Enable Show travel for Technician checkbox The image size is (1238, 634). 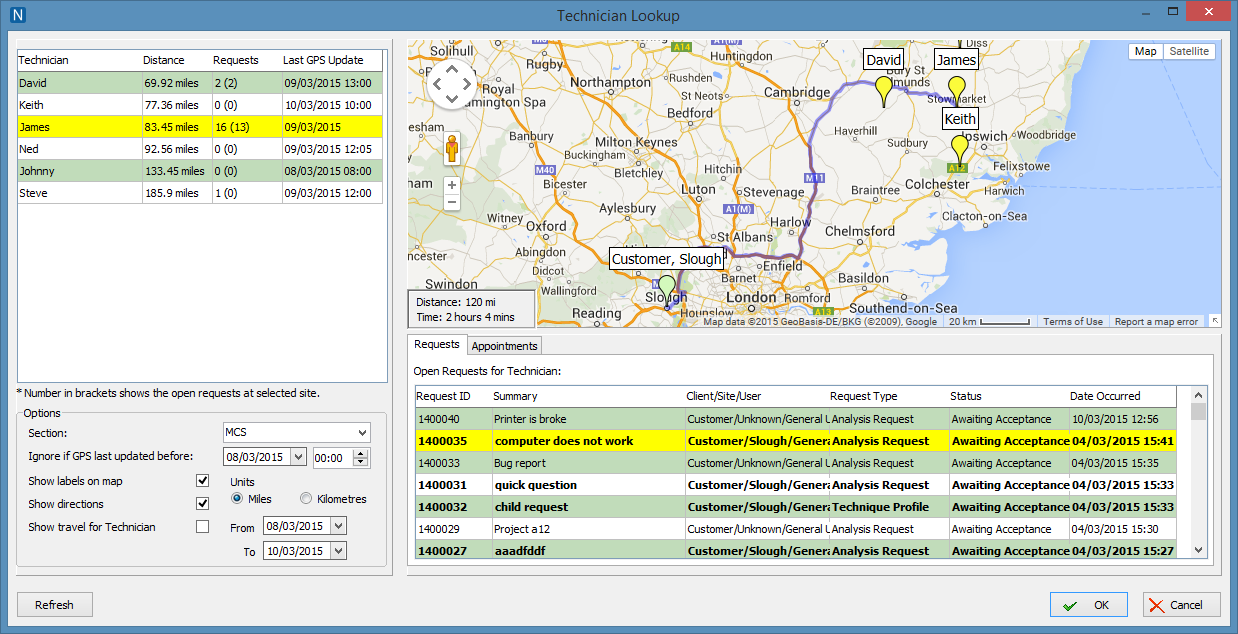203,527
